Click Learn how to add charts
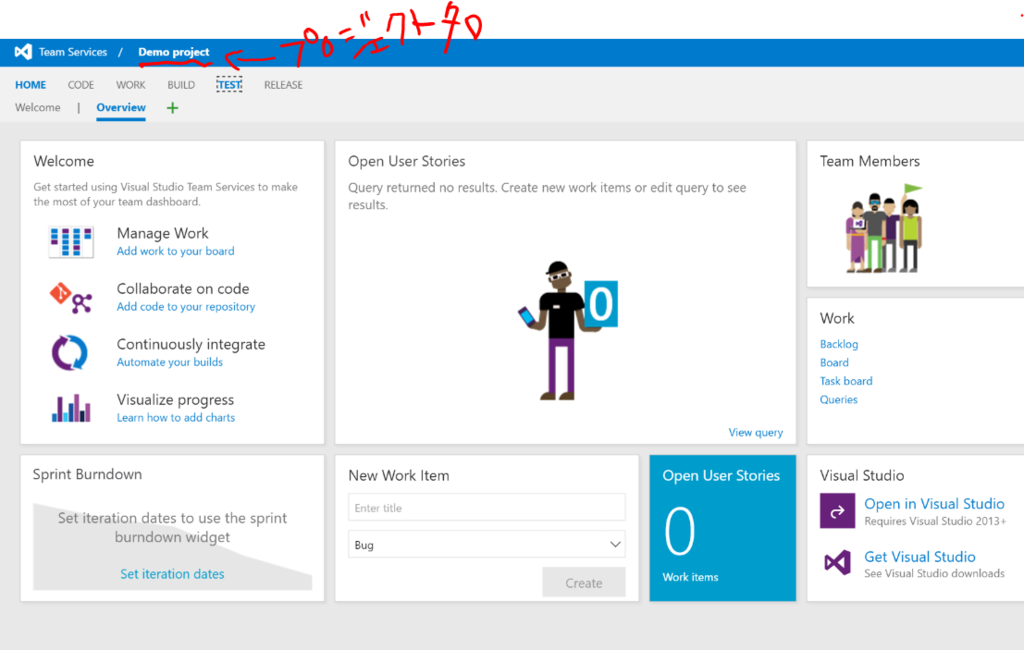 point(176,417)
